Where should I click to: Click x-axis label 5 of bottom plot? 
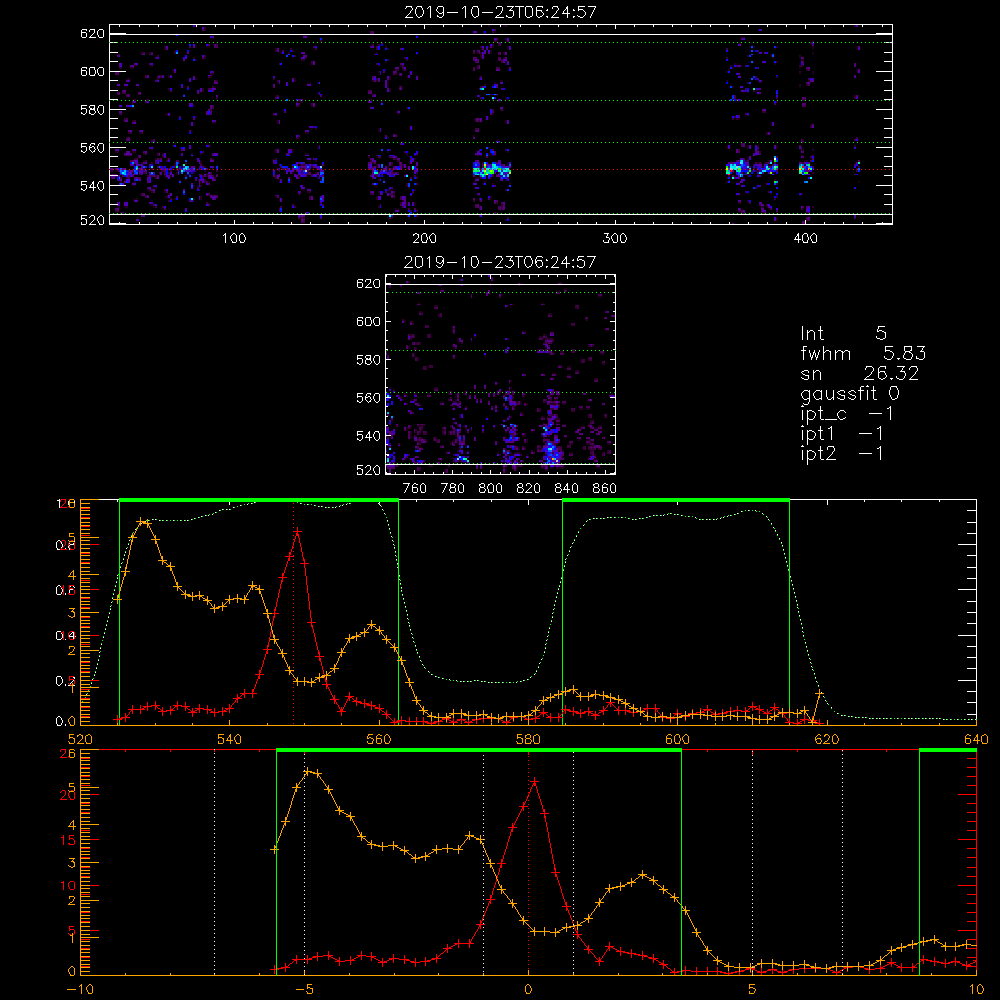click(x=752, y=990)
